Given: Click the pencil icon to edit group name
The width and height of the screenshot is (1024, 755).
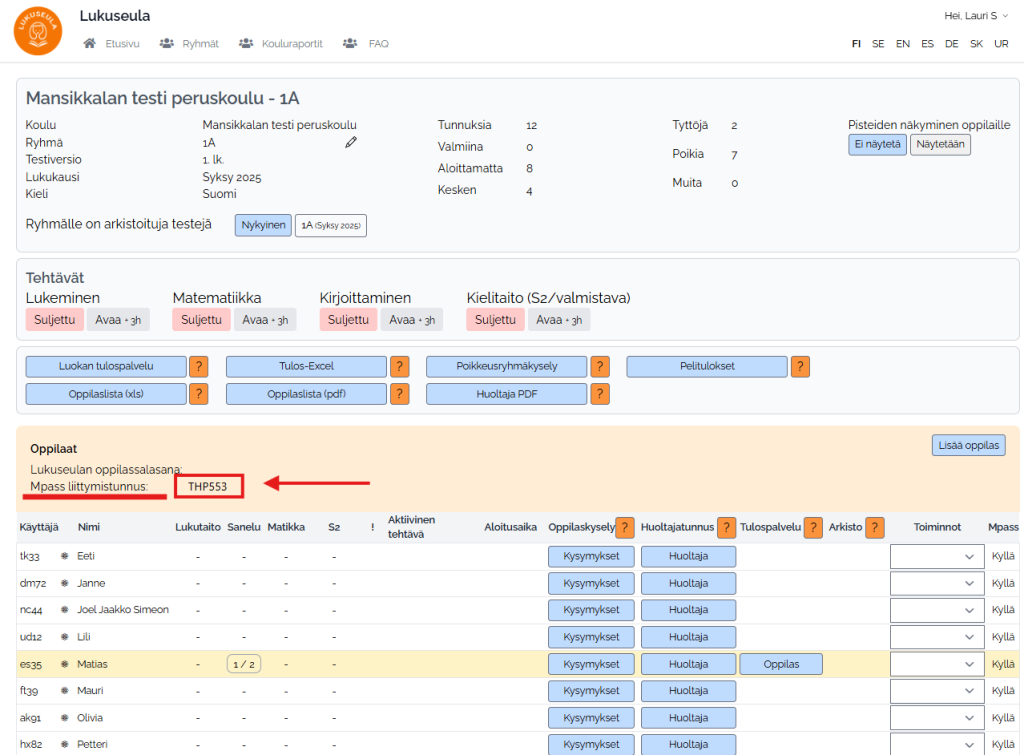Looking at the screenshot, I should point(351,143).
